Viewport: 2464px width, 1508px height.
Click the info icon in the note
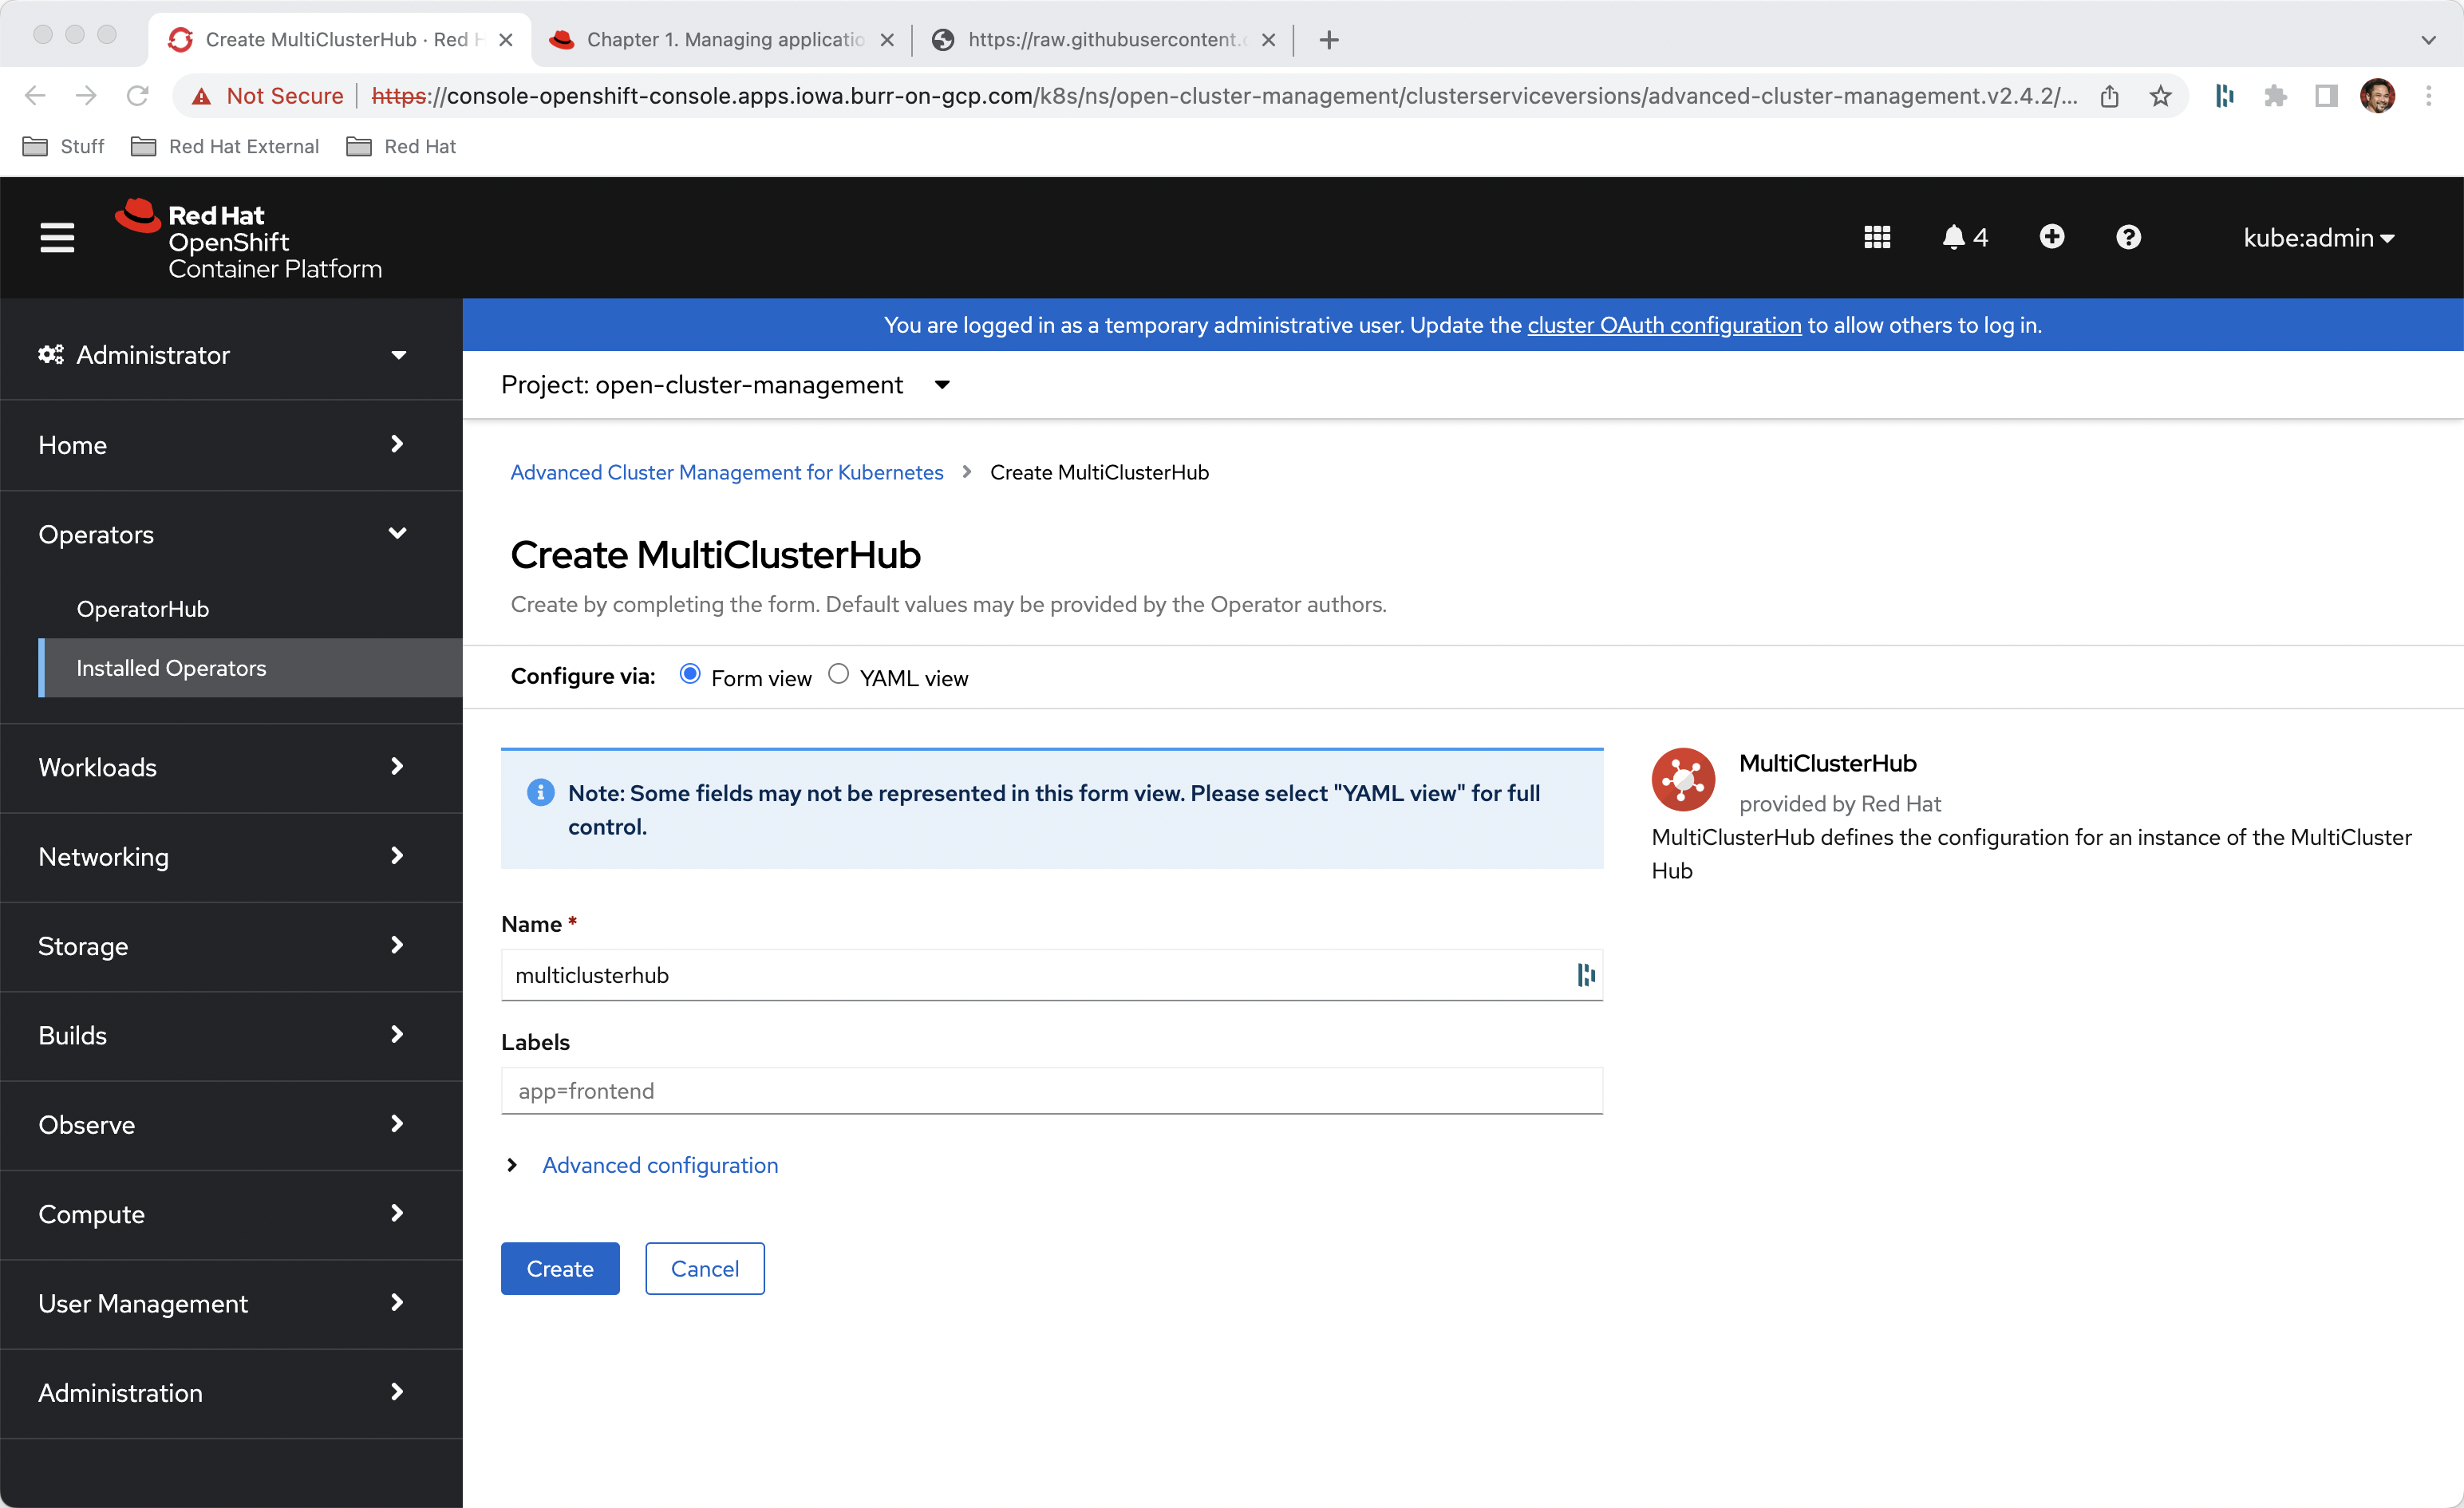(540, 793)
